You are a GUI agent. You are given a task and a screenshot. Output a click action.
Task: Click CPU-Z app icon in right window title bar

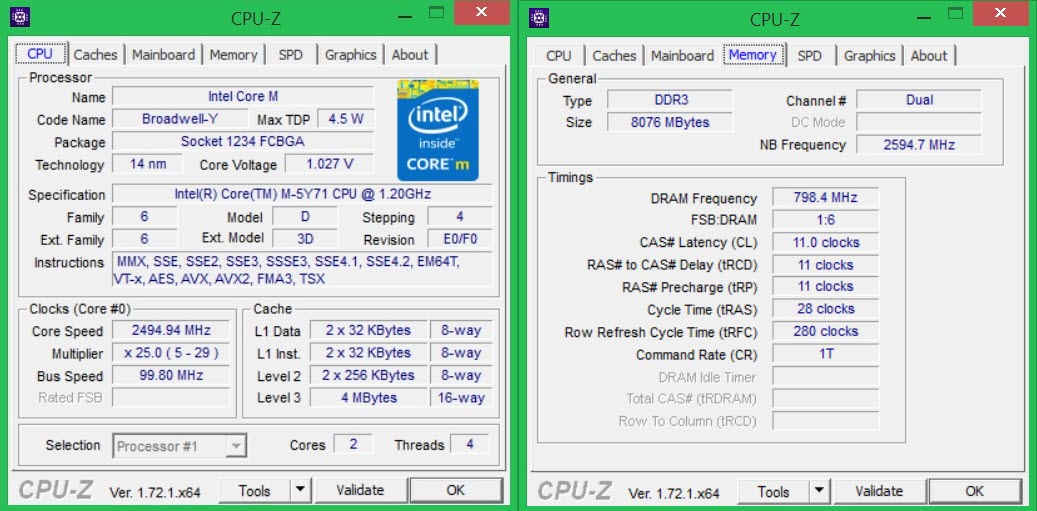(x=539, y=18)
